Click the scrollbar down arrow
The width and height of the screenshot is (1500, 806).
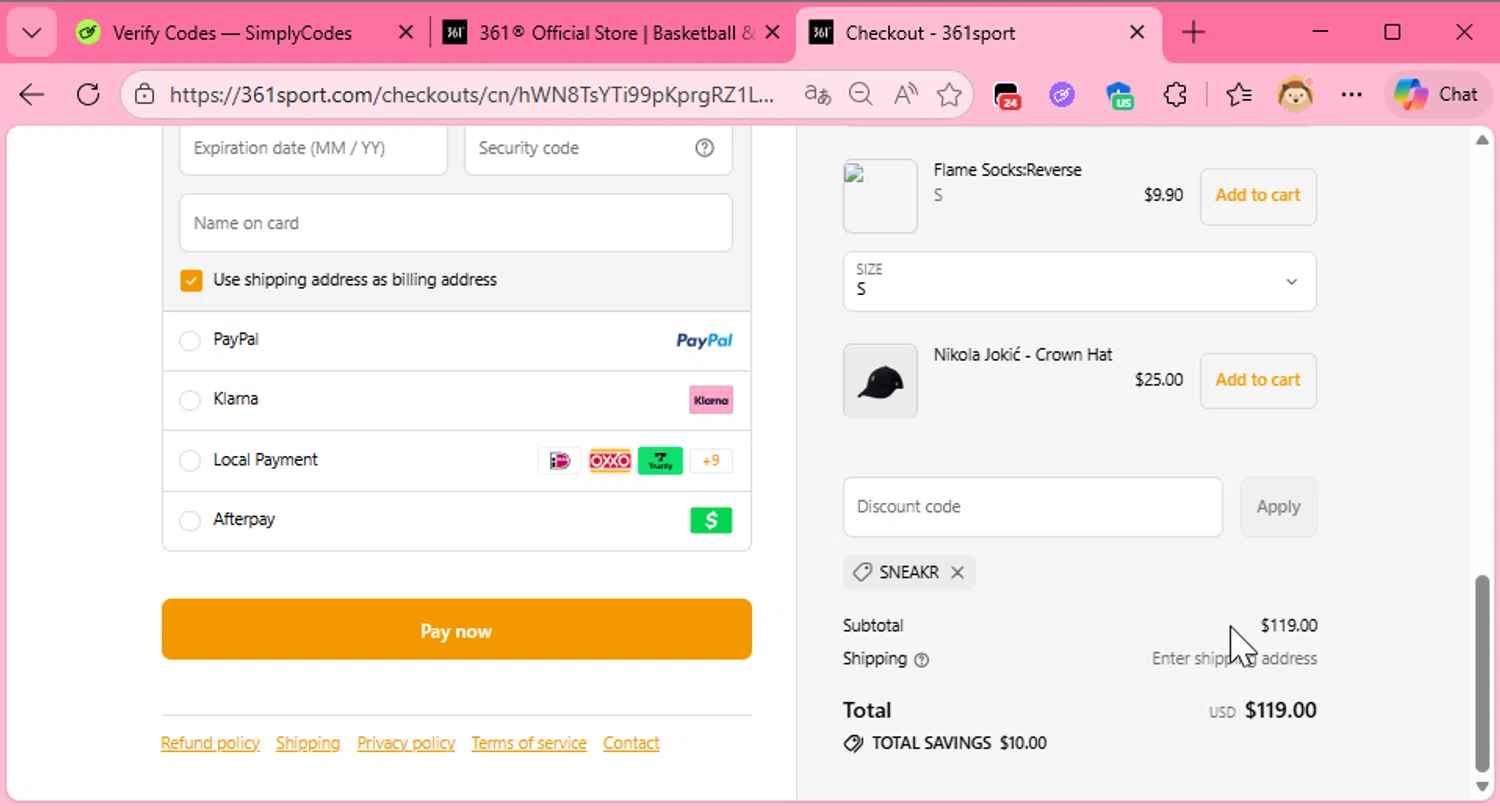1483,789
